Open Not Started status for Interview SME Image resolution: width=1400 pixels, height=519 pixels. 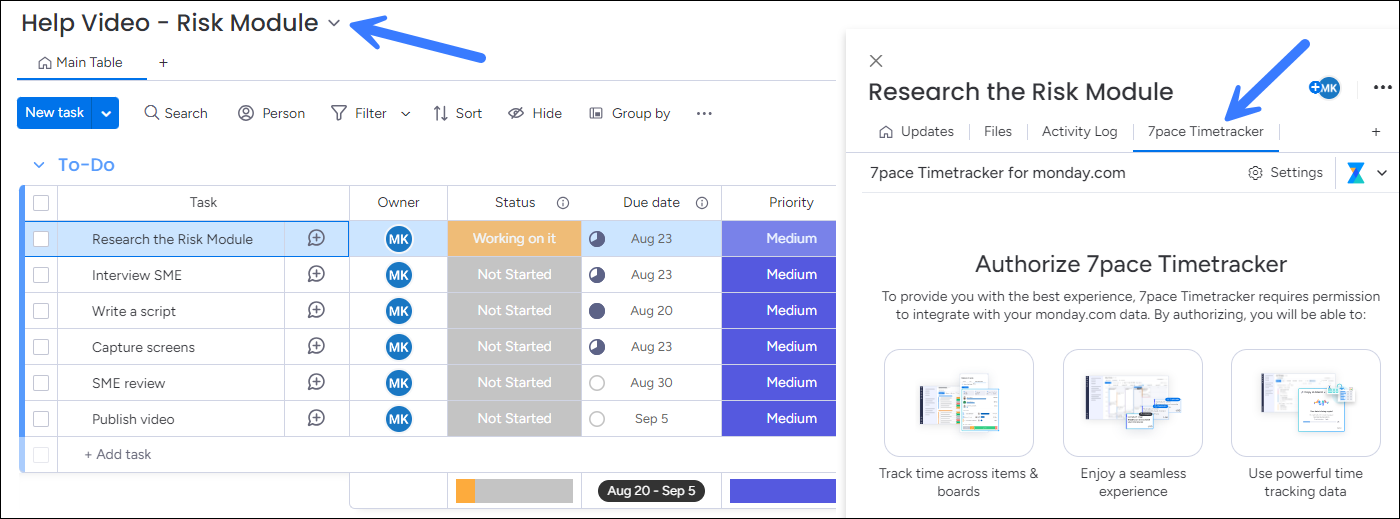pyautogui.click(x=514, y=274)
